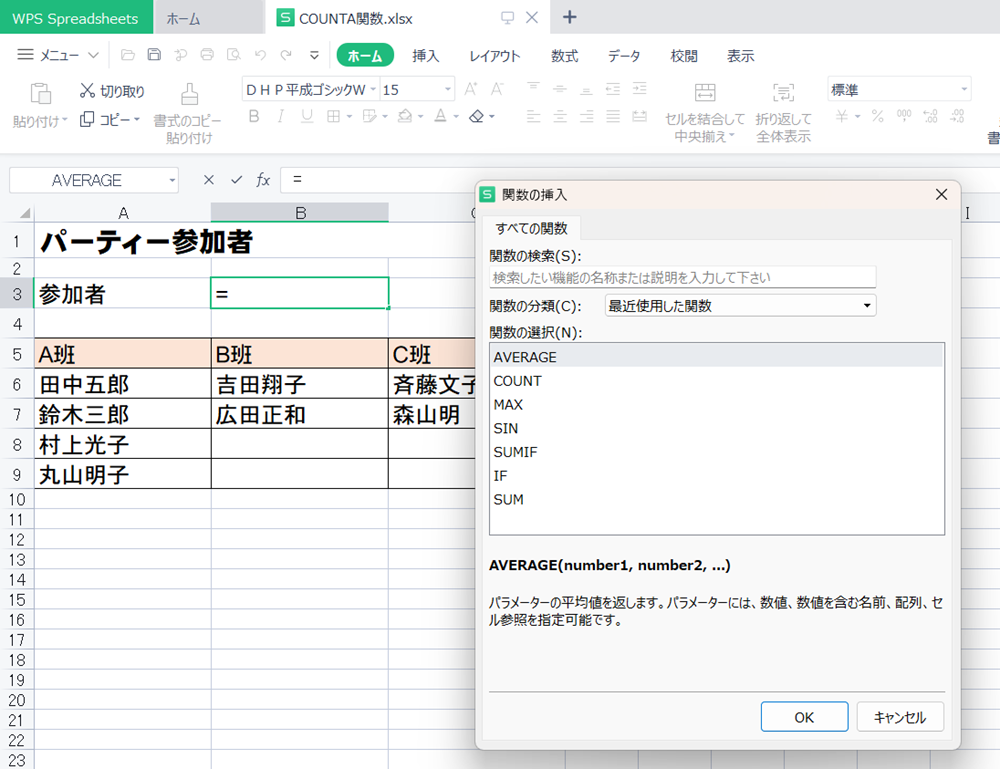Image resolution: width=1000 pixels, height=769 pixels.
Task: Decrease font size icon
Action: pyautogui.click(x=497, y=89)
